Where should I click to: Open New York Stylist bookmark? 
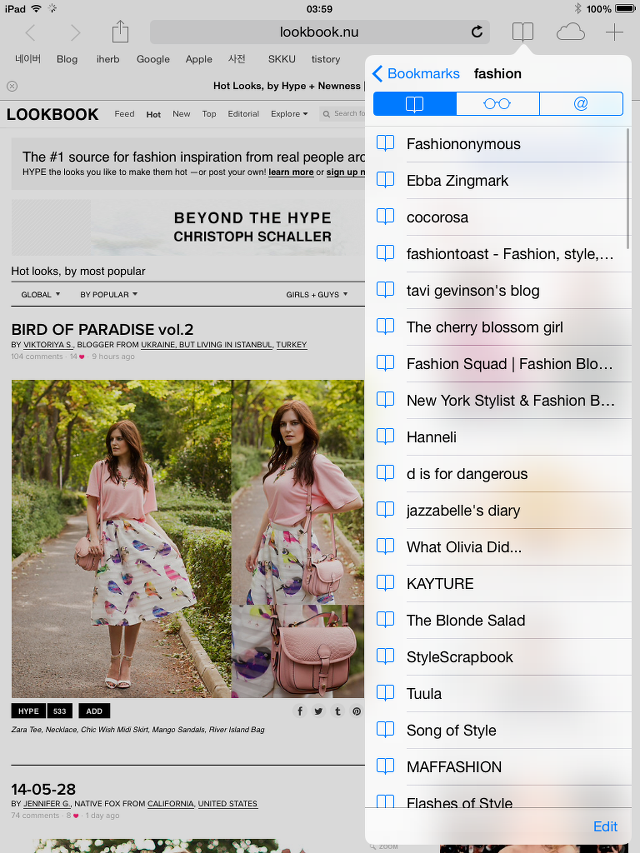point(498,400)
